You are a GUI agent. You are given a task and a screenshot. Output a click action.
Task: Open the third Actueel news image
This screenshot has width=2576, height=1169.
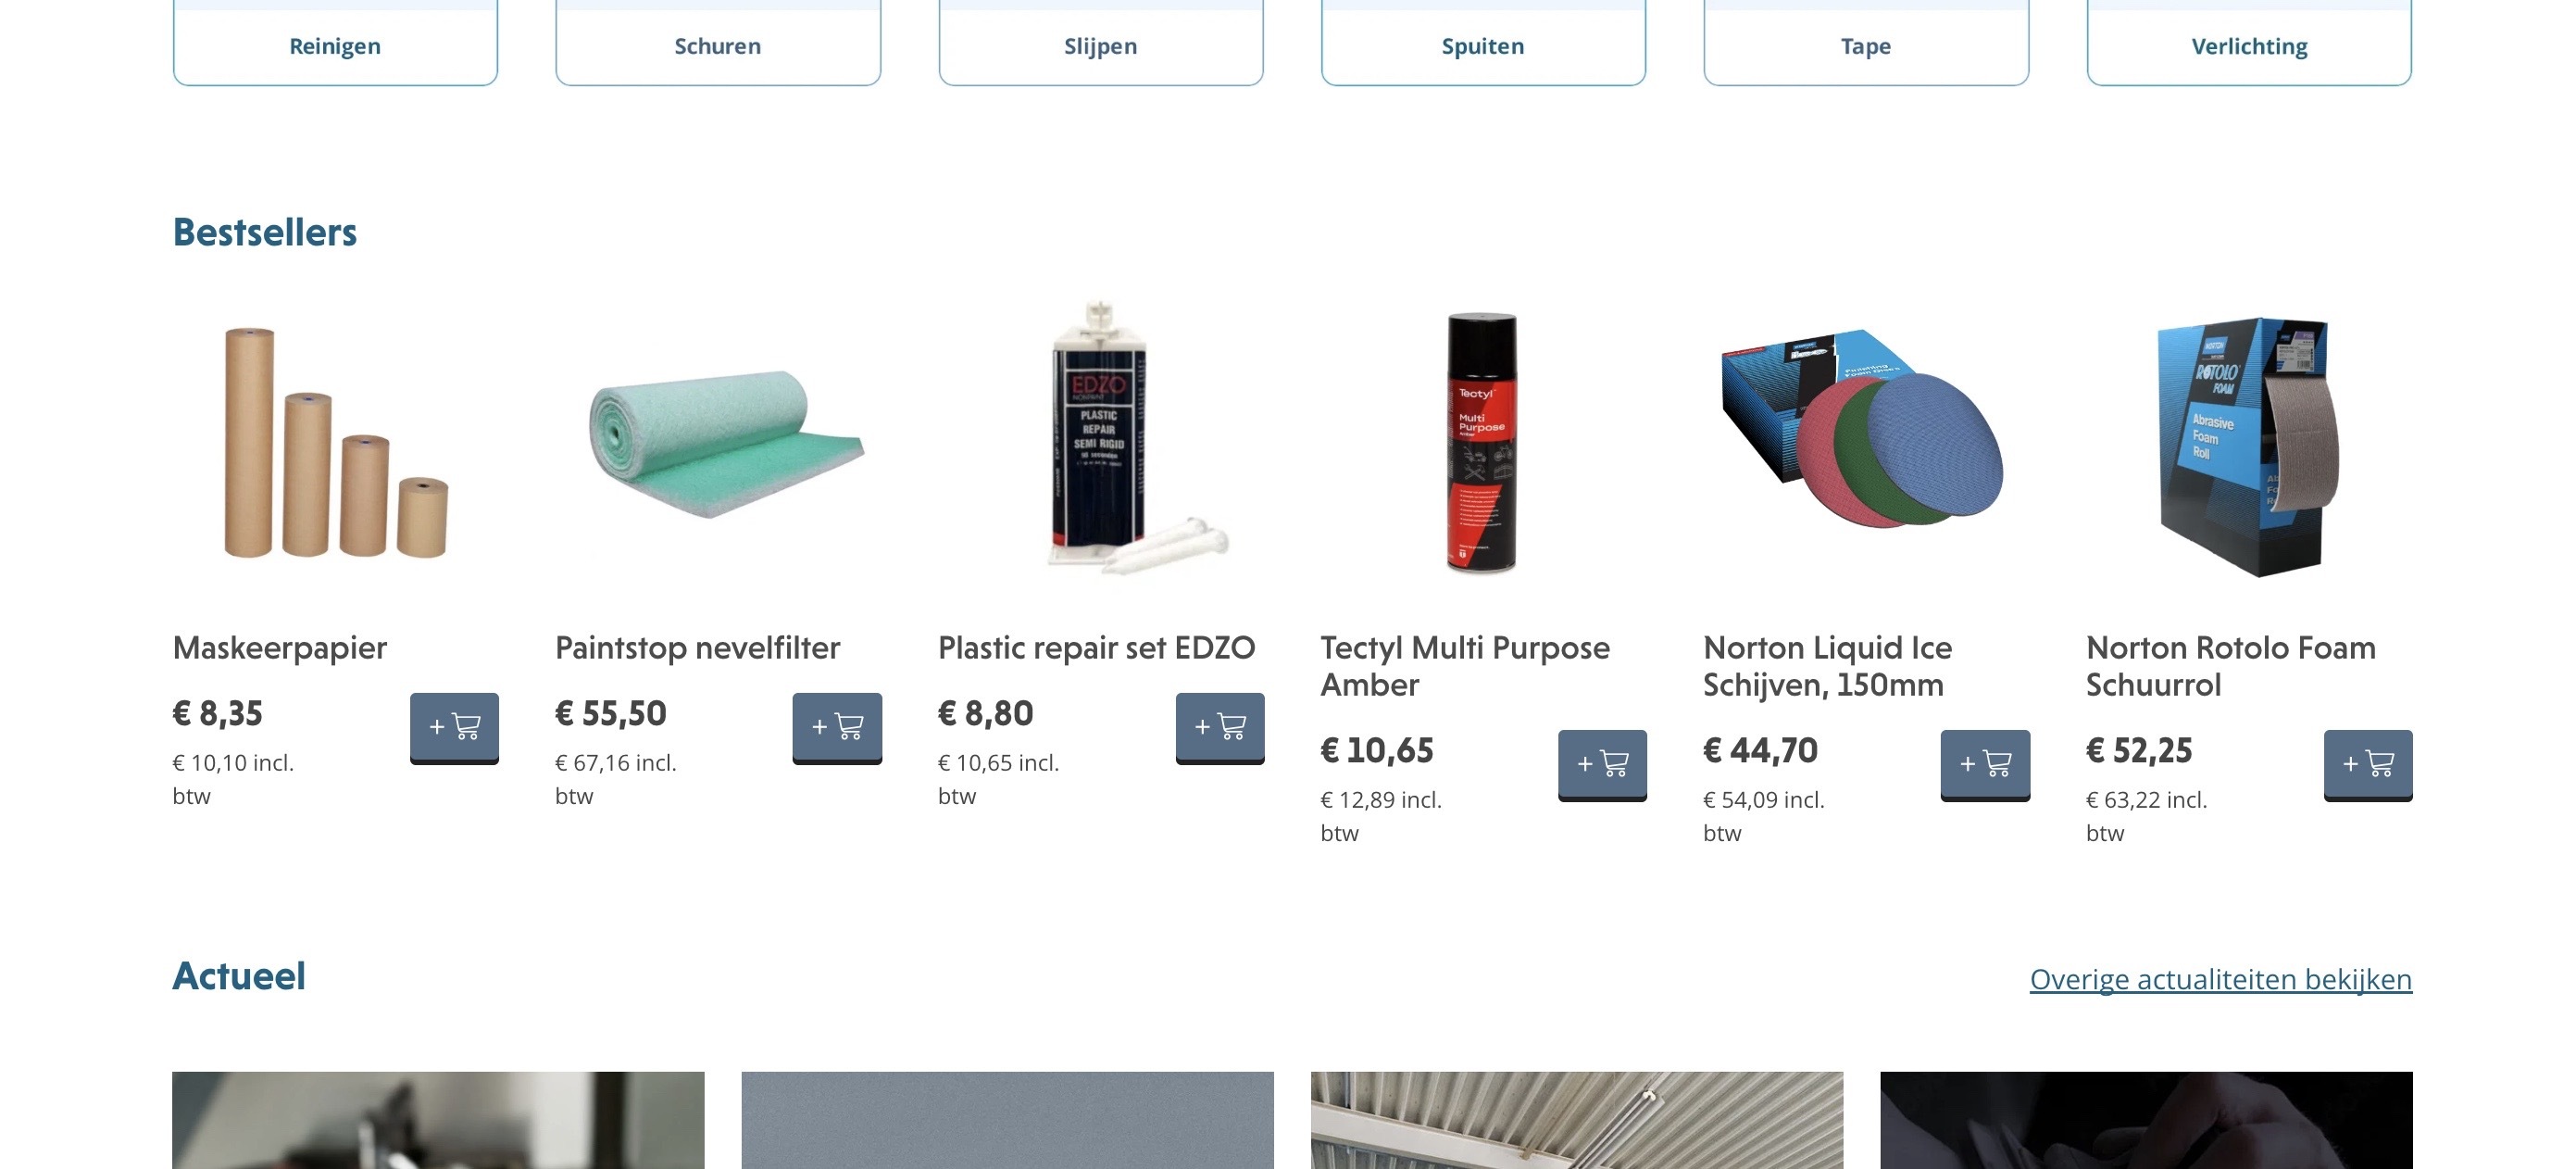coord(1577,1120)
